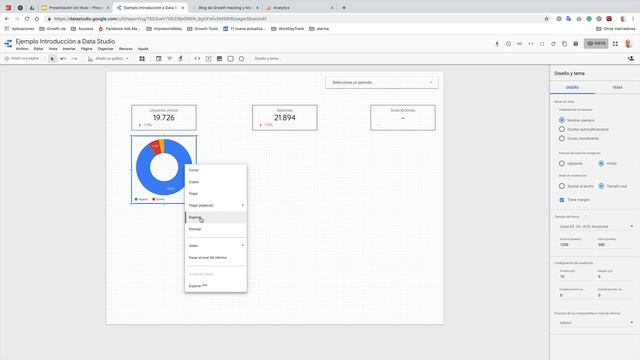Open the help icon
The height and width of the screenshot is (360, 640).
(576, 44)
